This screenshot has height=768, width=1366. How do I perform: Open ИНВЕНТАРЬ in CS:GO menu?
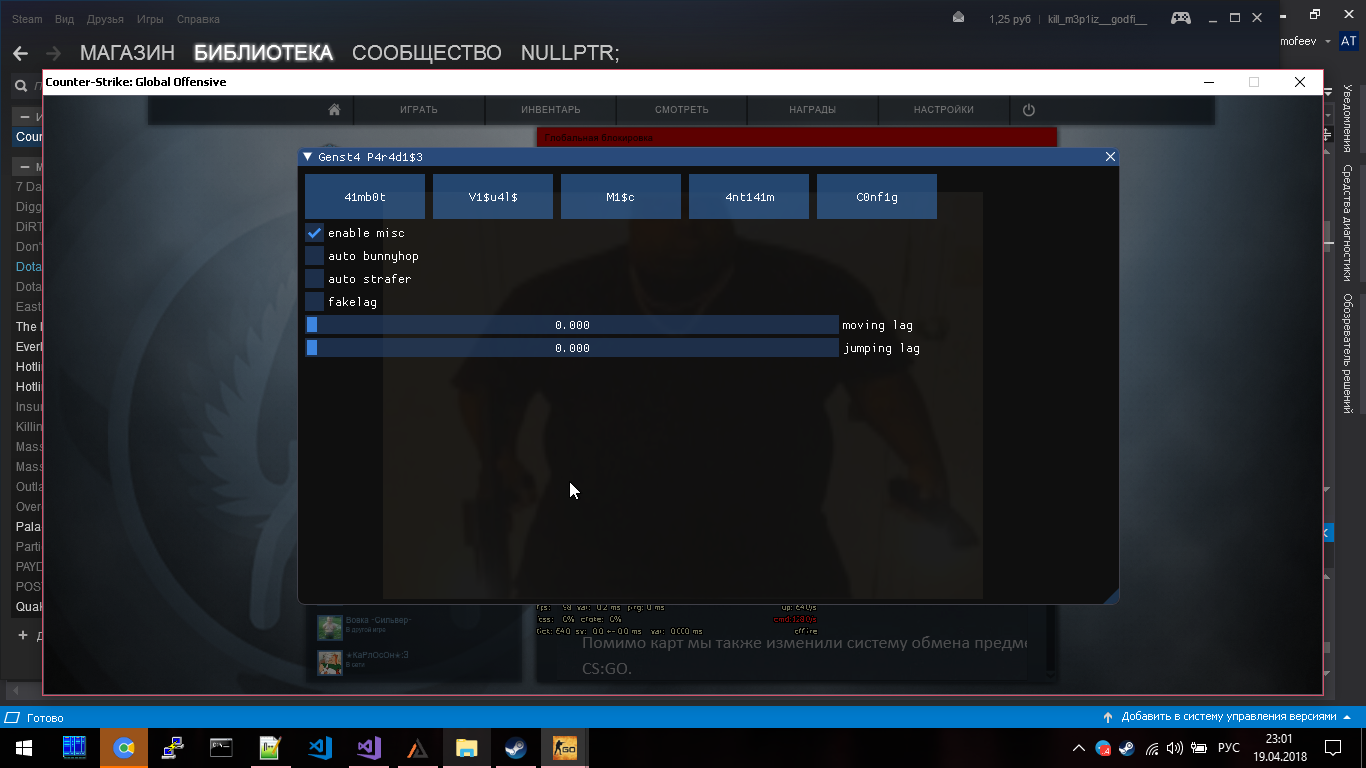[551, 110]
